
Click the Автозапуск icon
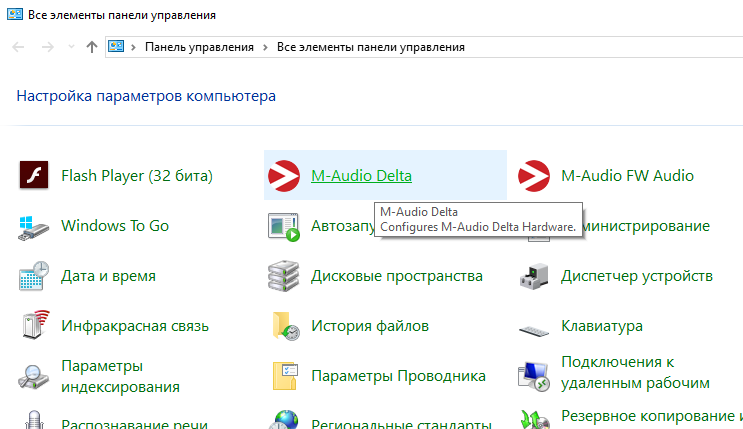pos(283,227)
